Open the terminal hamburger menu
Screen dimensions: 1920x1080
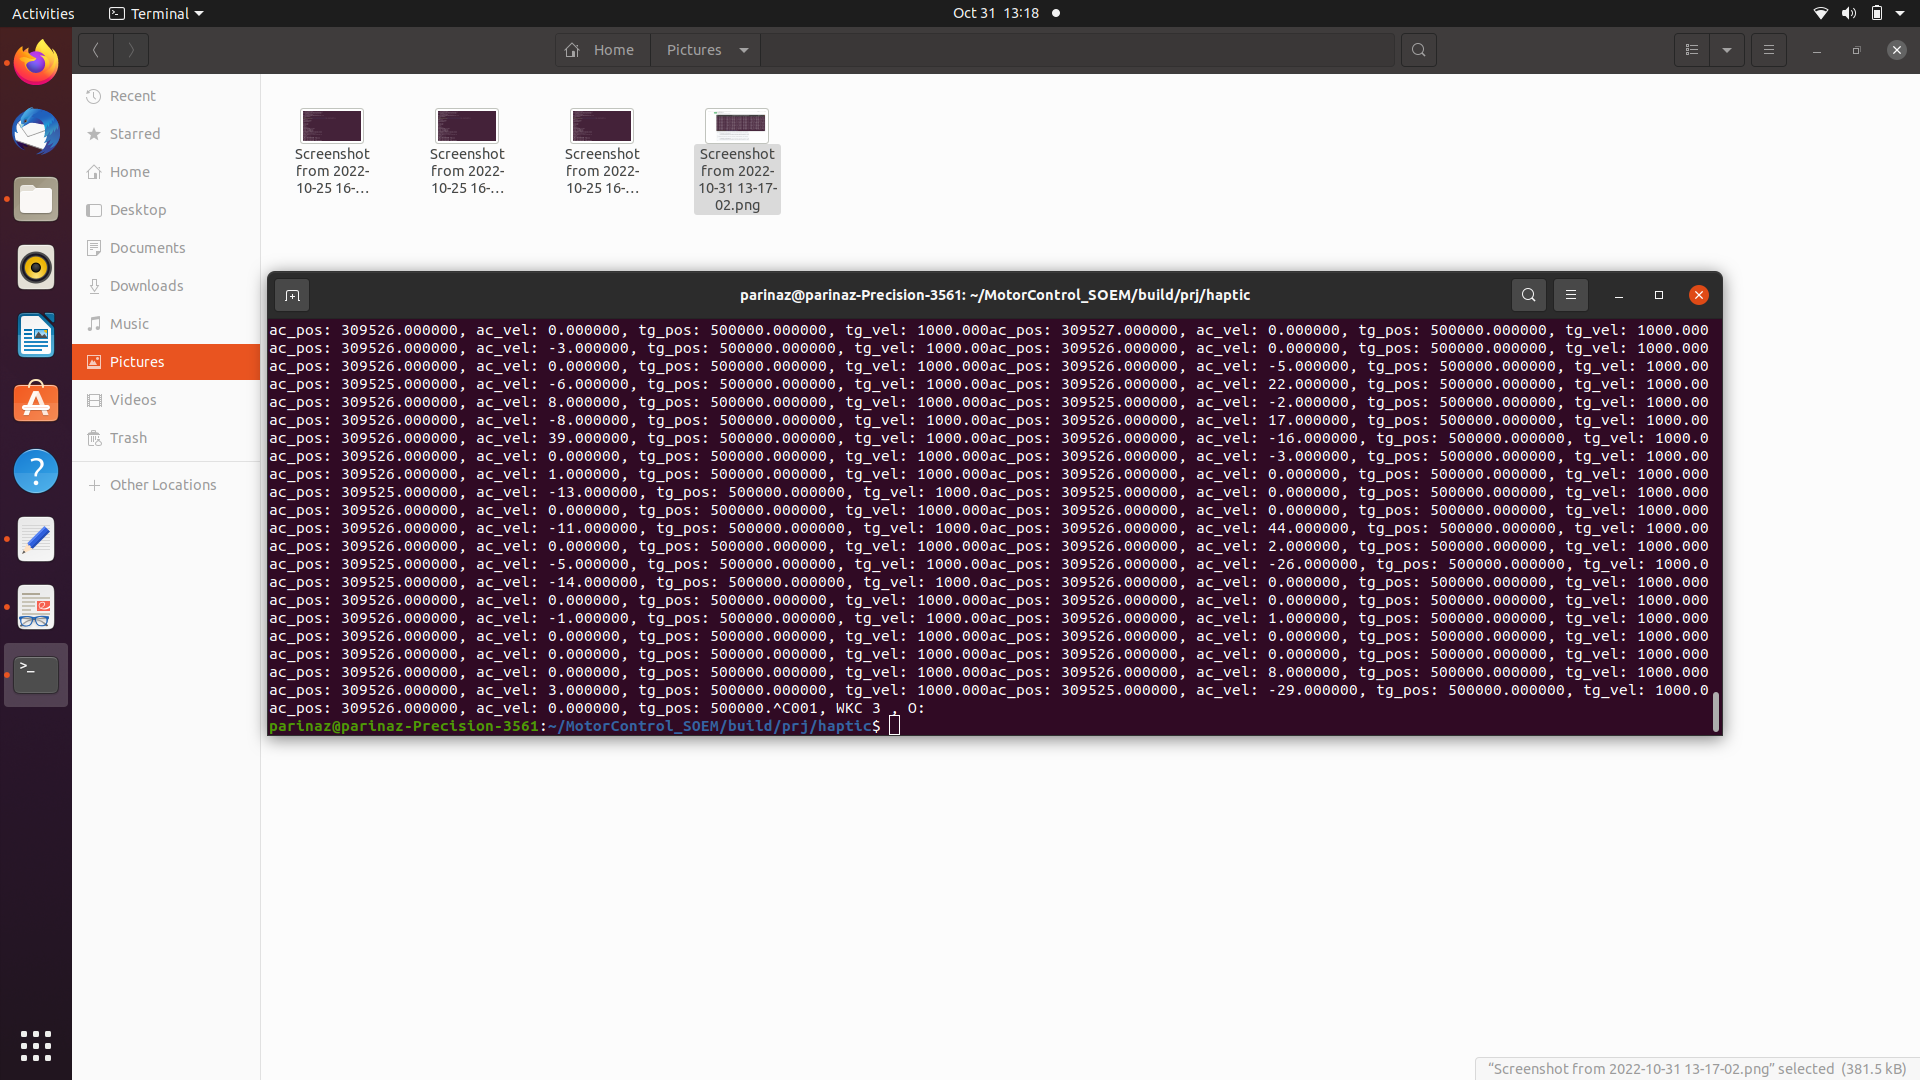[1570, 295]
